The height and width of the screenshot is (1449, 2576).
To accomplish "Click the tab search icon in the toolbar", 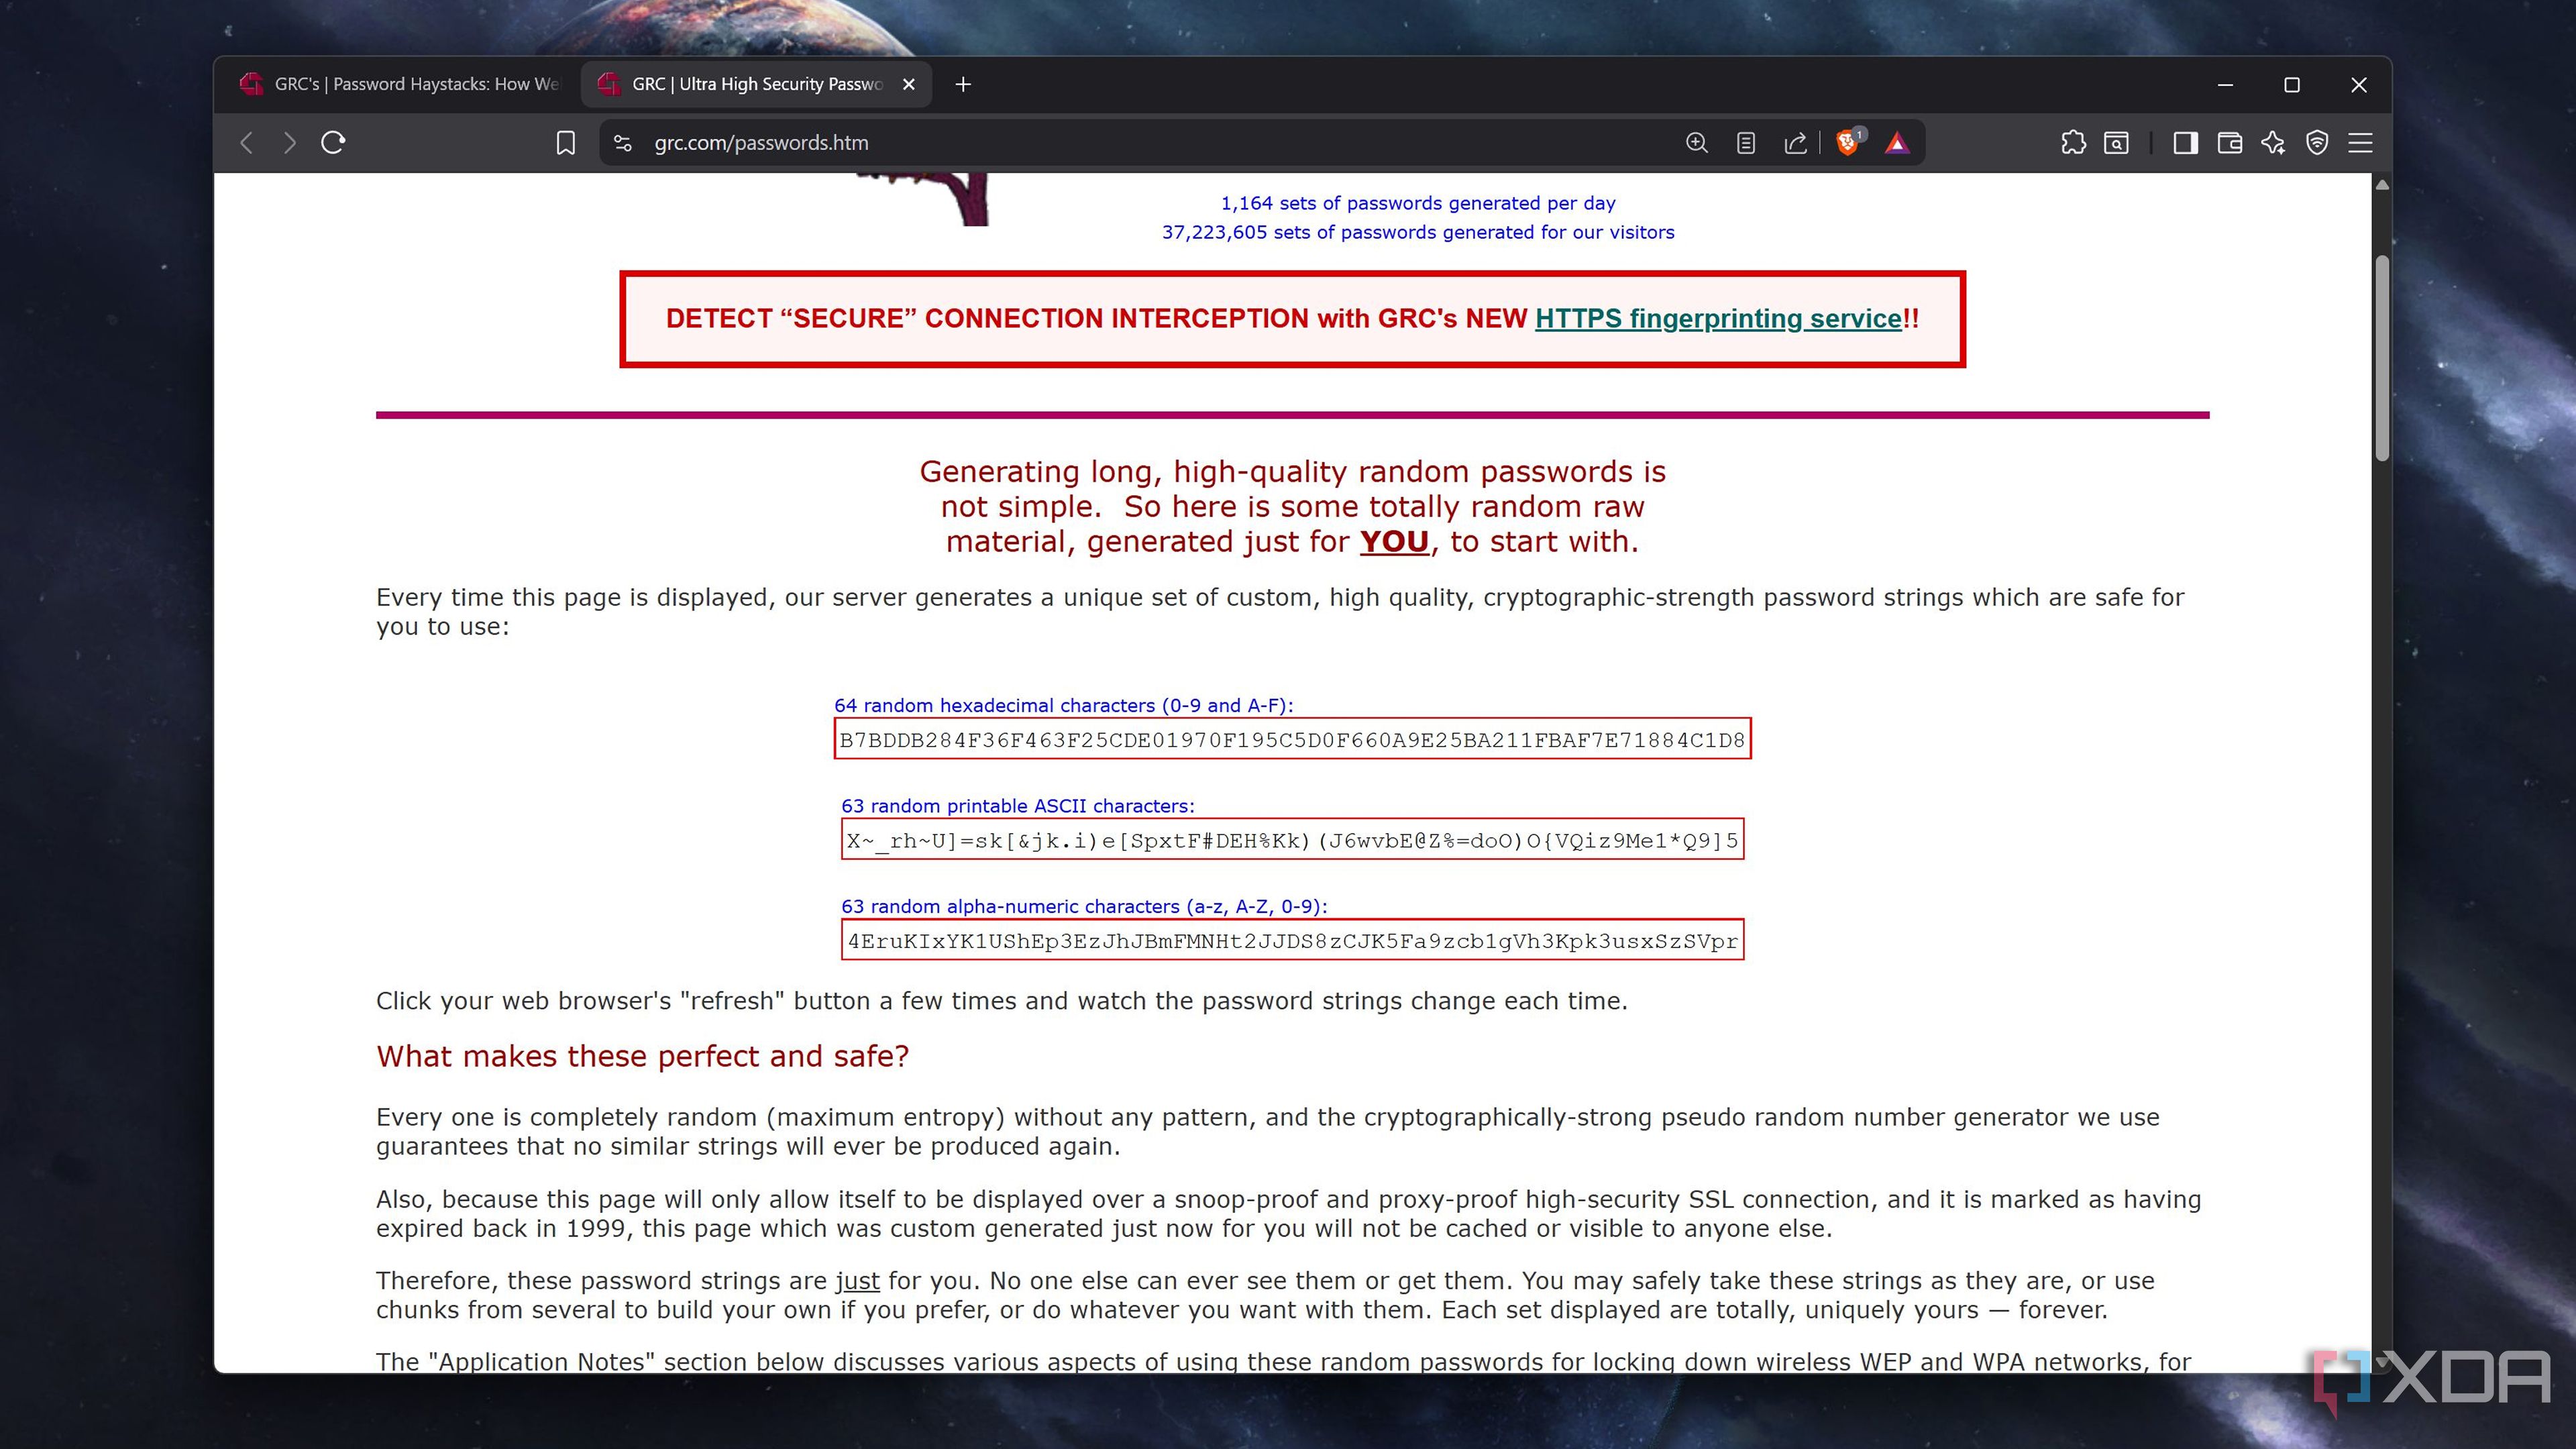I will coord(2117,143).
